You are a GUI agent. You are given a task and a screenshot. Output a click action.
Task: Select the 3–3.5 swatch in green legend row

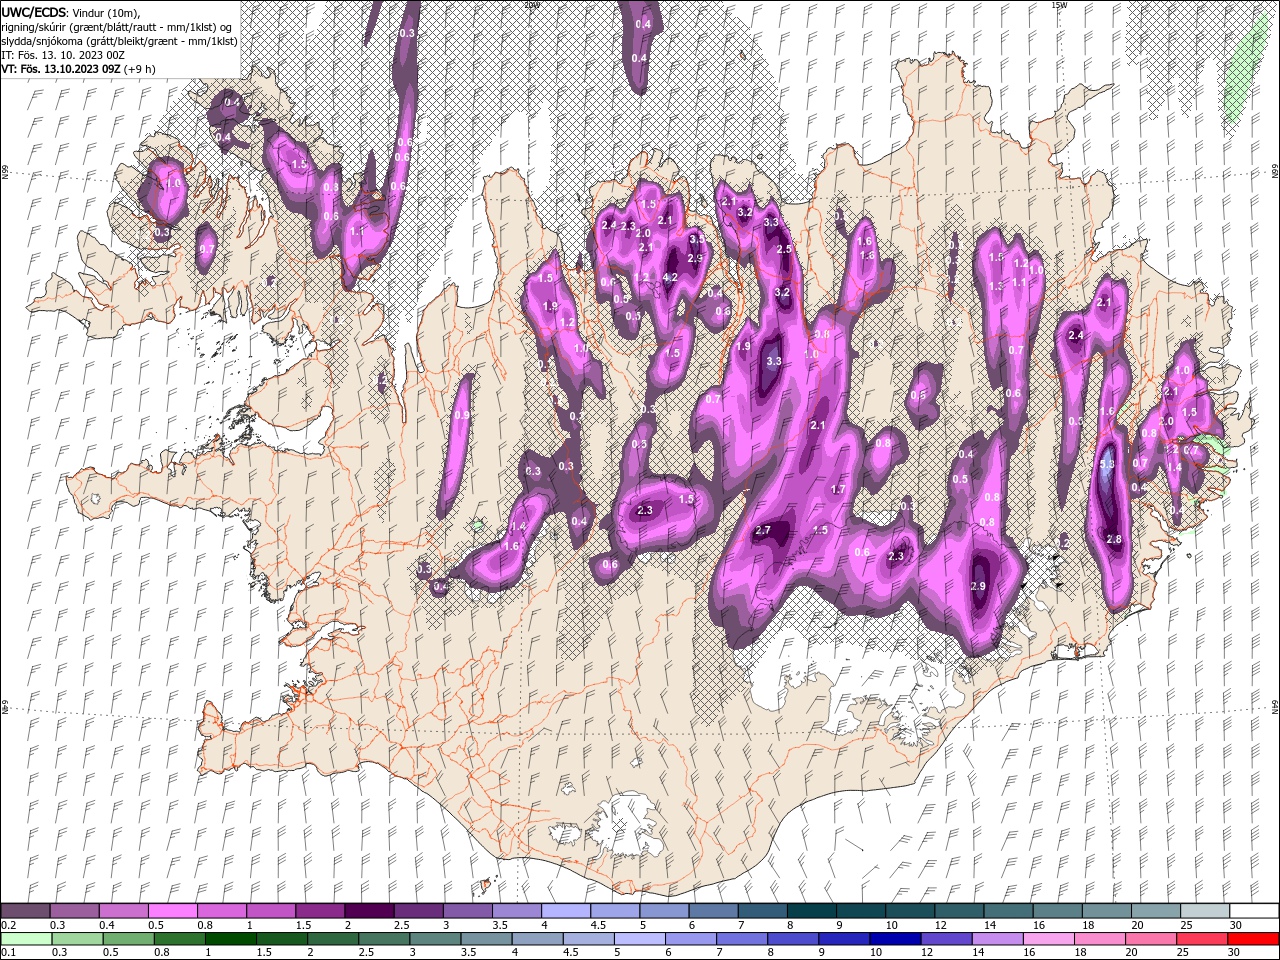tap(435, 939)
